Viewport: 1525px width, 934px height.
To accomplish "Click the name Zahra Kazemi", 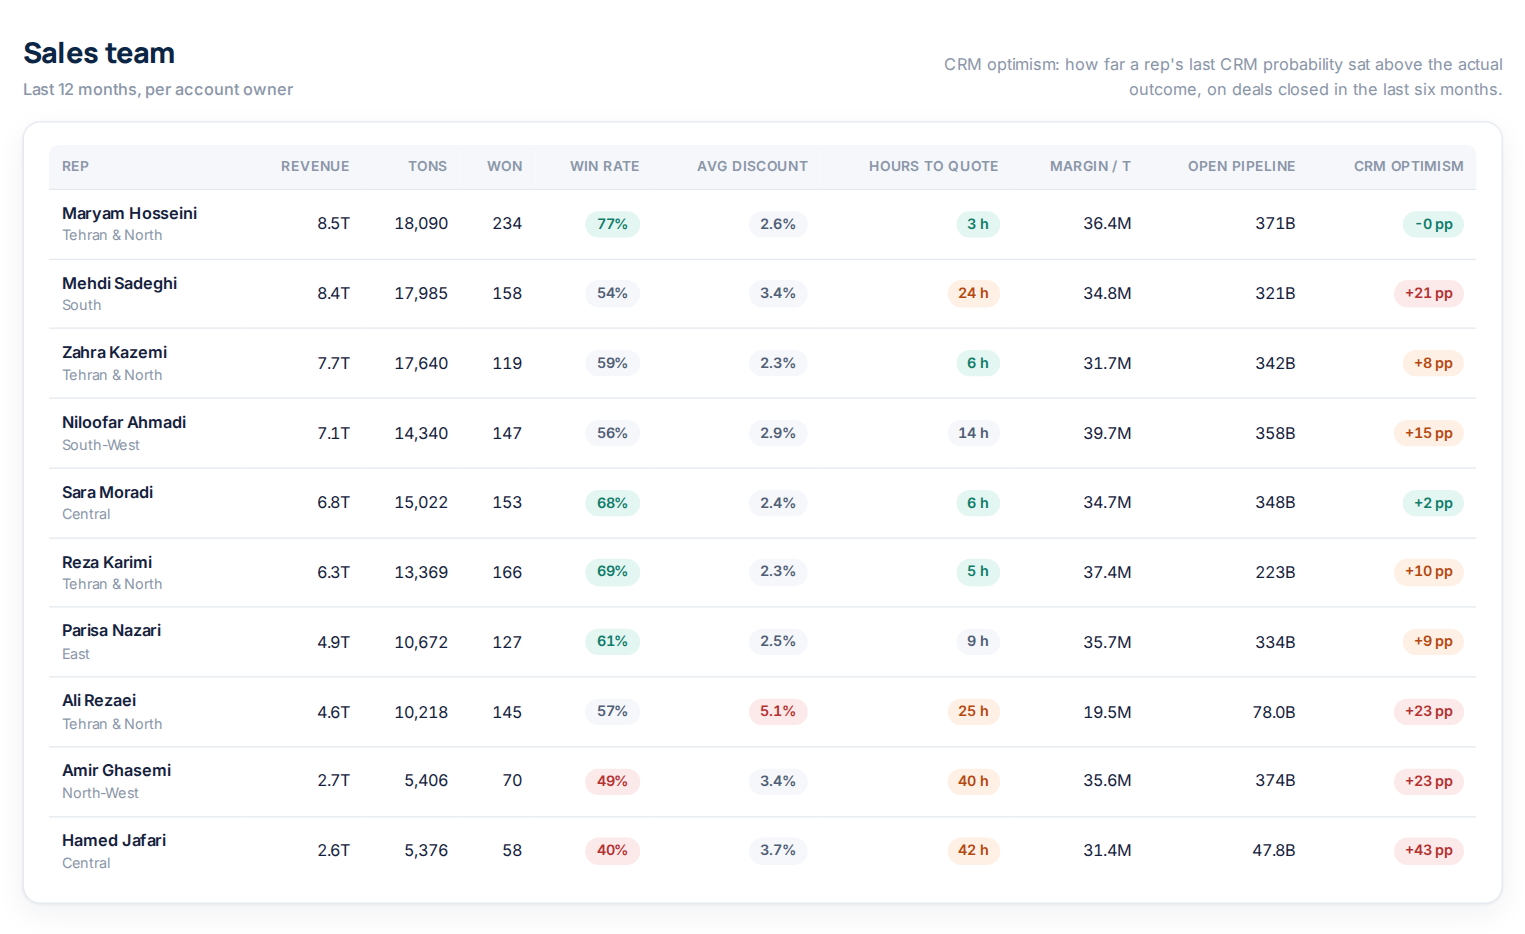I will [114, 352].
